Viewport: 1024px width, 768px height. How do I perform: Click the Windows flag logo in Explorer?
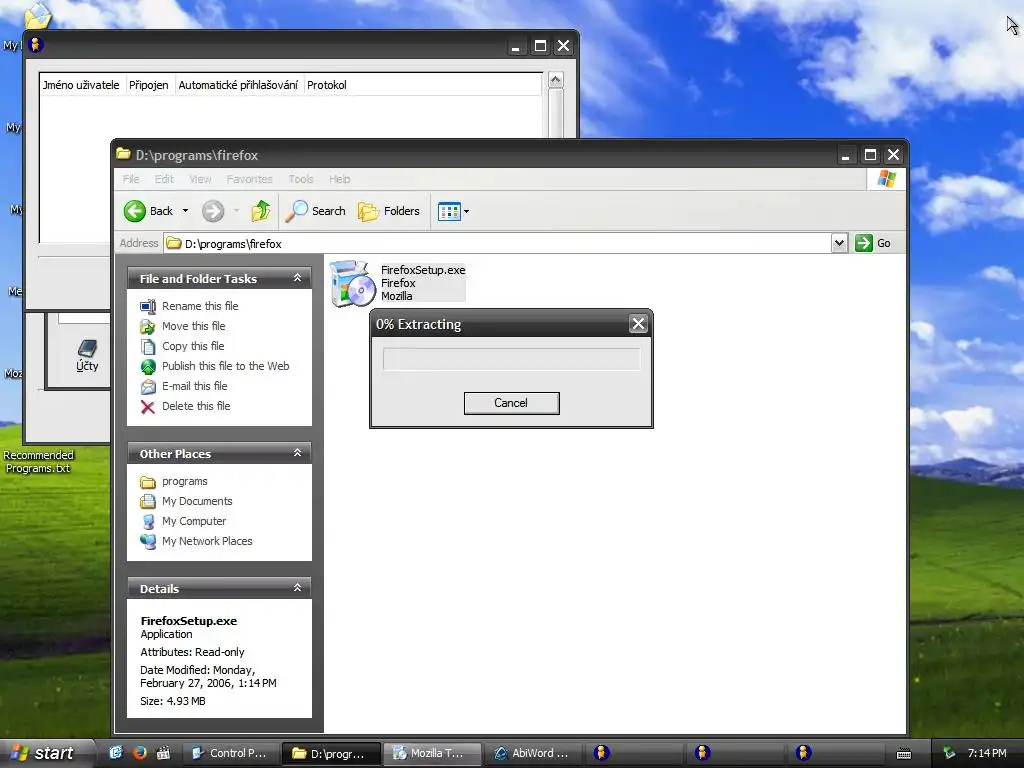887,179
